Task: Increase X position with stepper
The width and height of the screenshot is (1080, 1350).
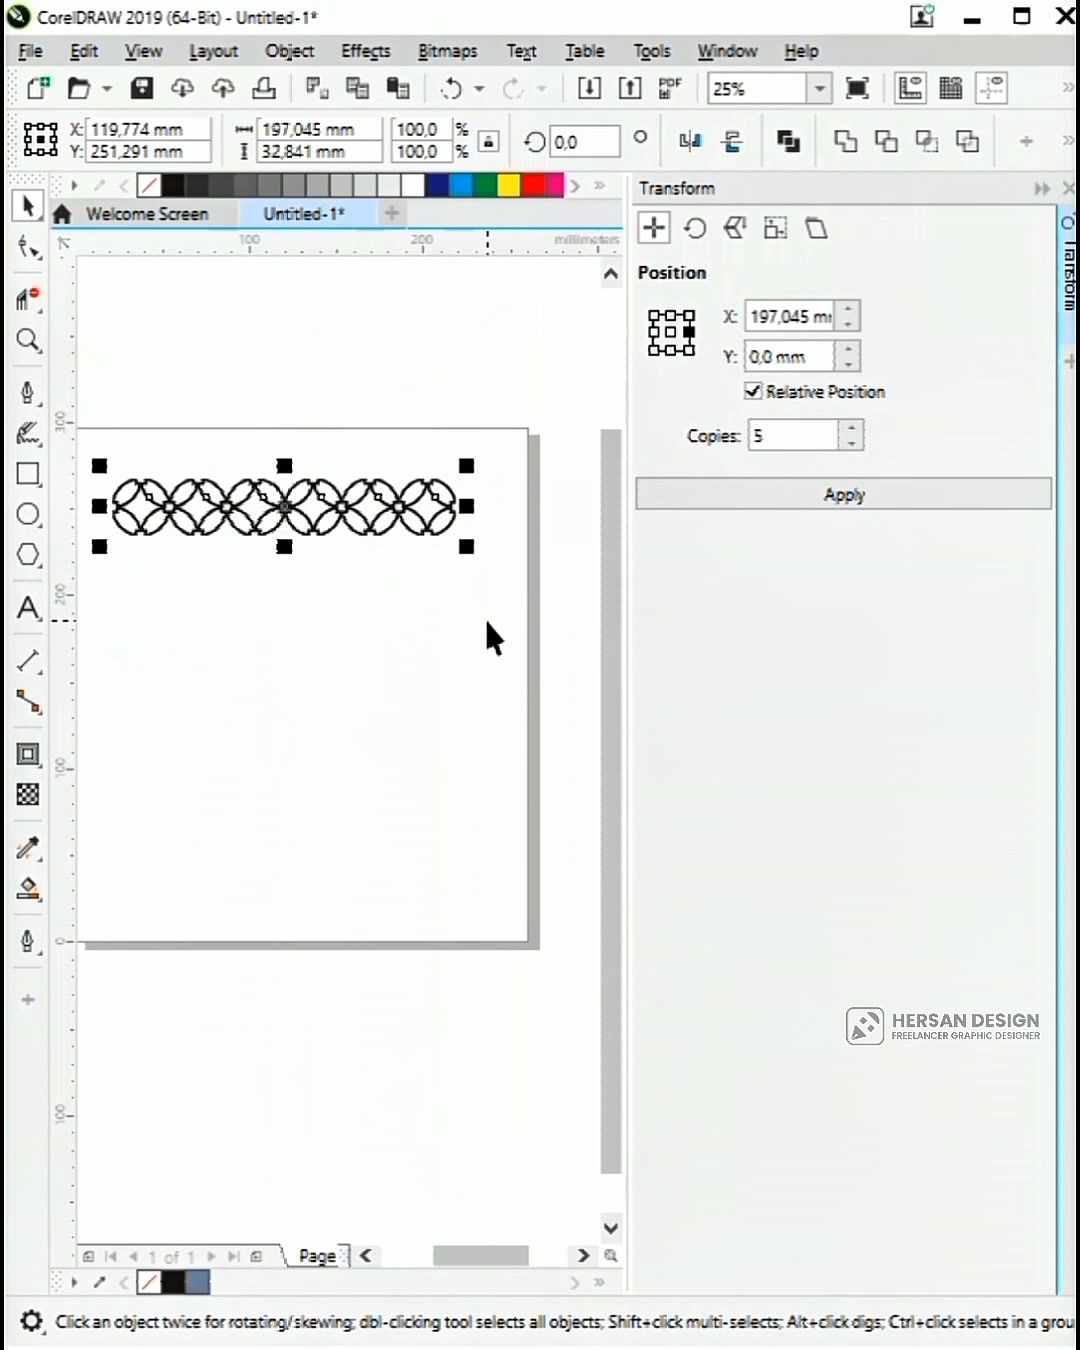Action: click(848, 309)
